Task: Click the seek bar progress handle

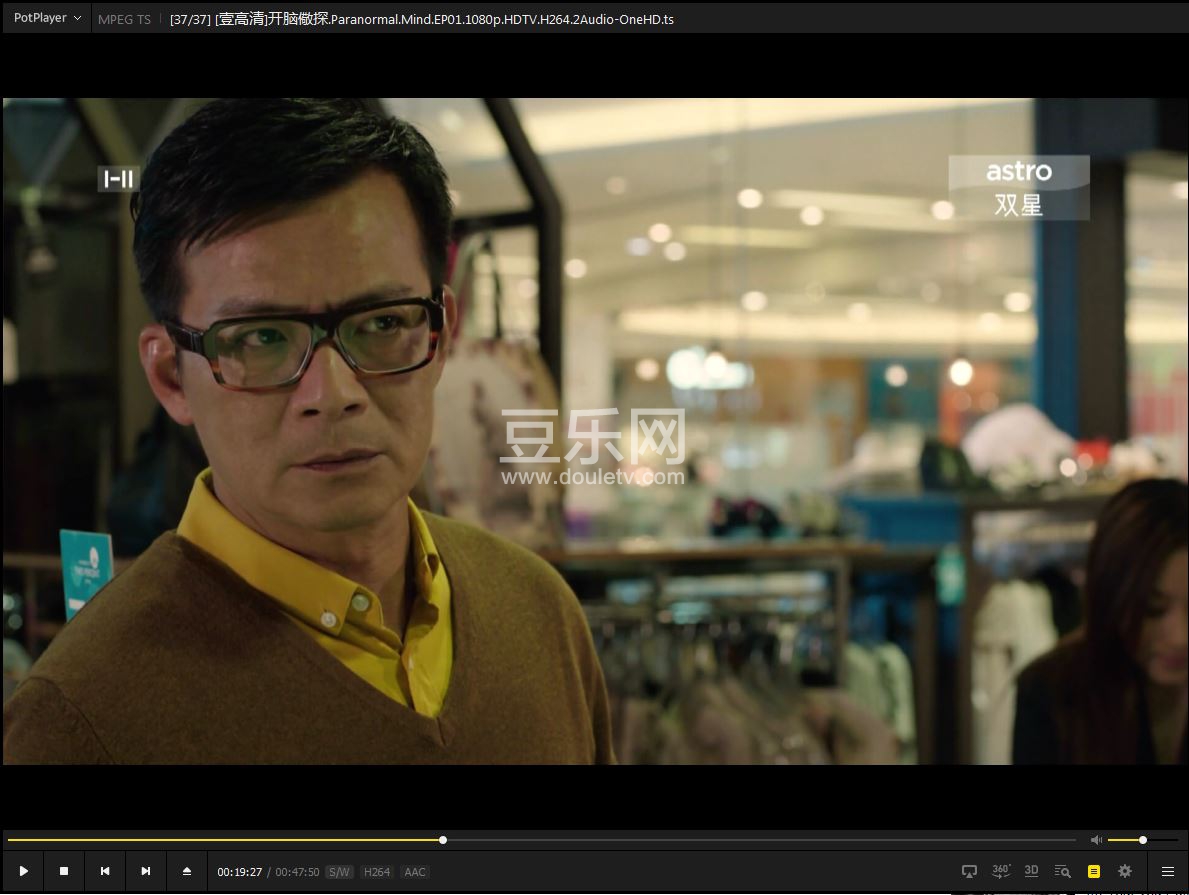Action: click(443, 840)
